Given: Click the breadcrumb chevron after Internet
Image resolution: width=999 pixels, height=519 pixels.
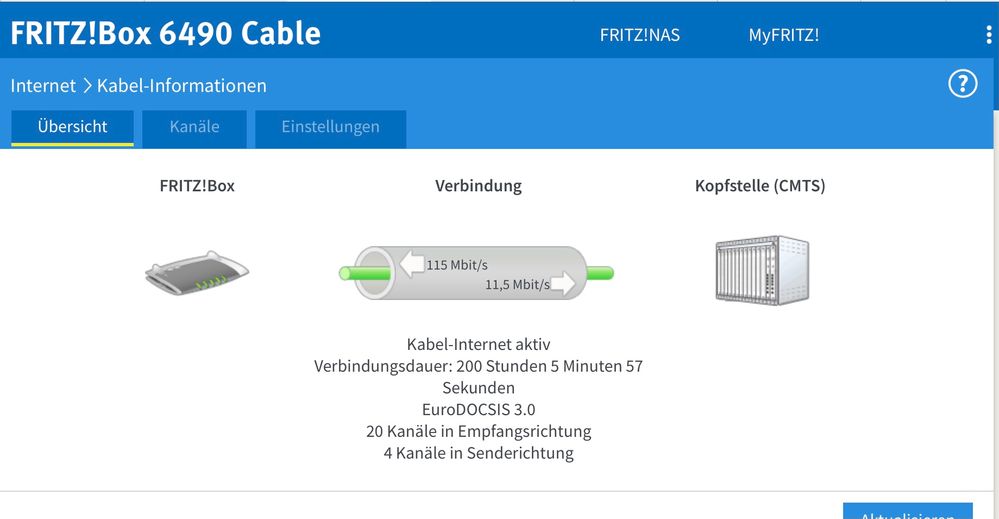Looking at the screenshot, I should 87,86.
